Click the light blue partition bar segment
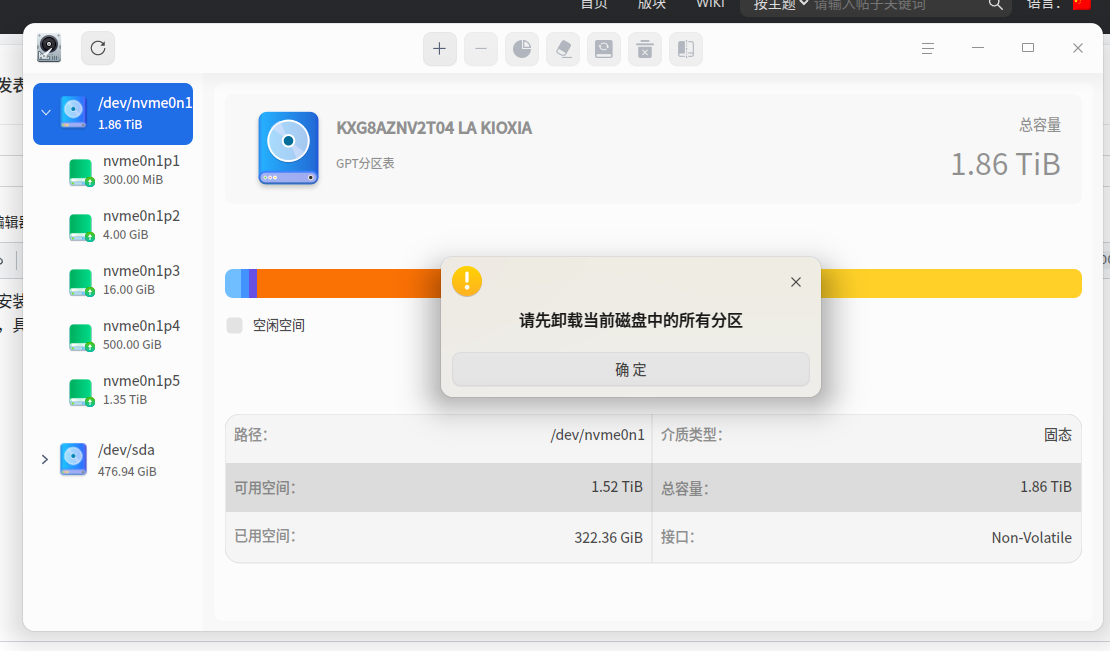This screenshot has width=1110, height=651. pyautogui.click(x=233, y=284)
